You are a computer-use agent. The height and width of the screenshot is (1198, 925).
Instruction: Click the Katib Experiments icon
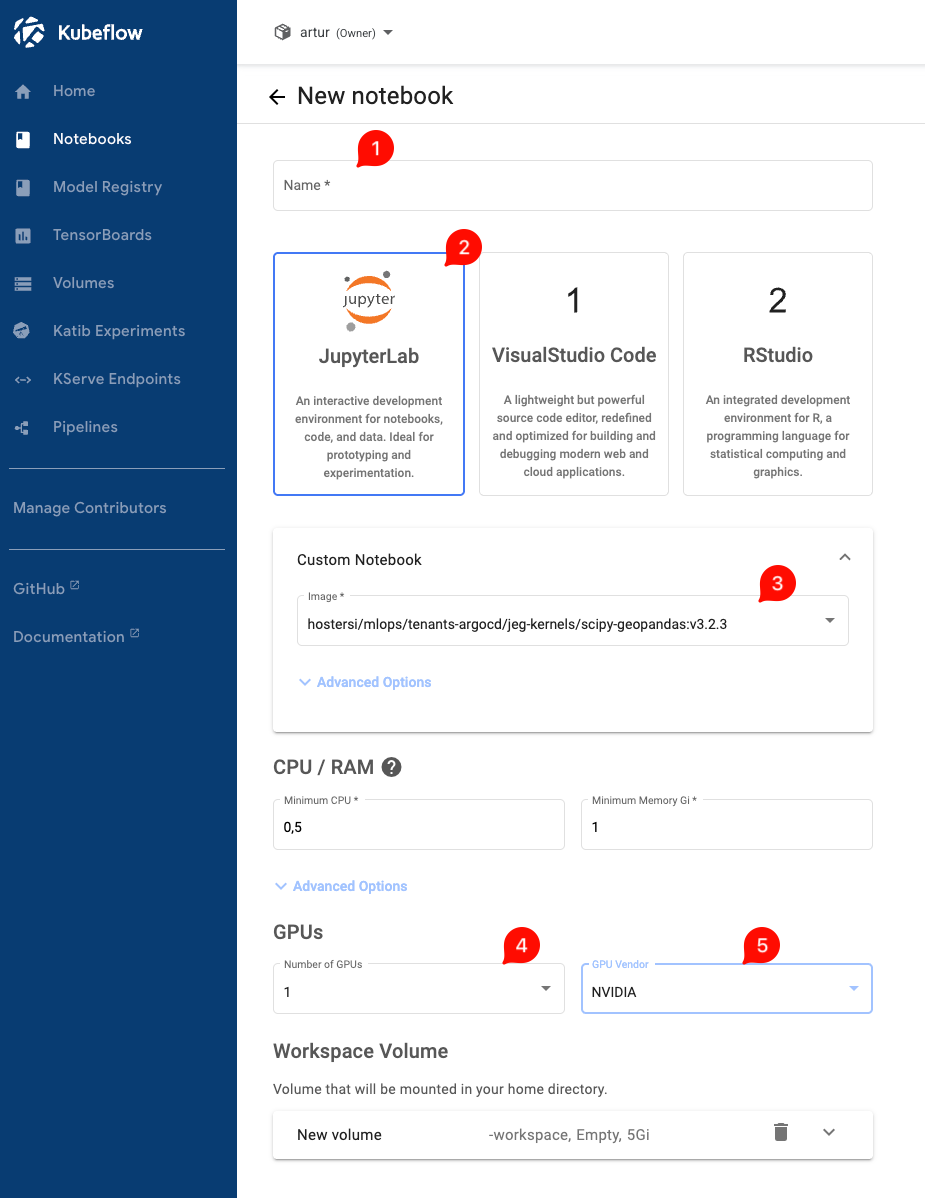click(x=21, y=331)
